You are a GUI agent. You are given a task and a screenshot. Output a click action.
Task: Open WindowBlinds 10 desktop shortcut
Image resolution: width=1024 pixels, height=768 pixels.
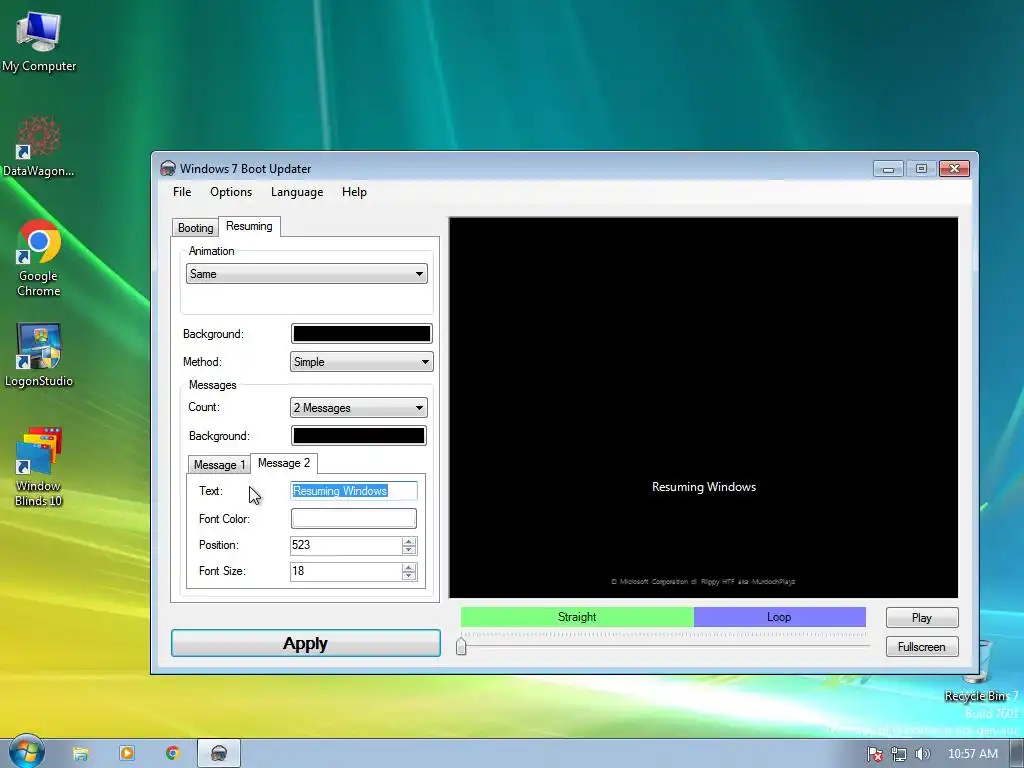click(x=39, y=467)
